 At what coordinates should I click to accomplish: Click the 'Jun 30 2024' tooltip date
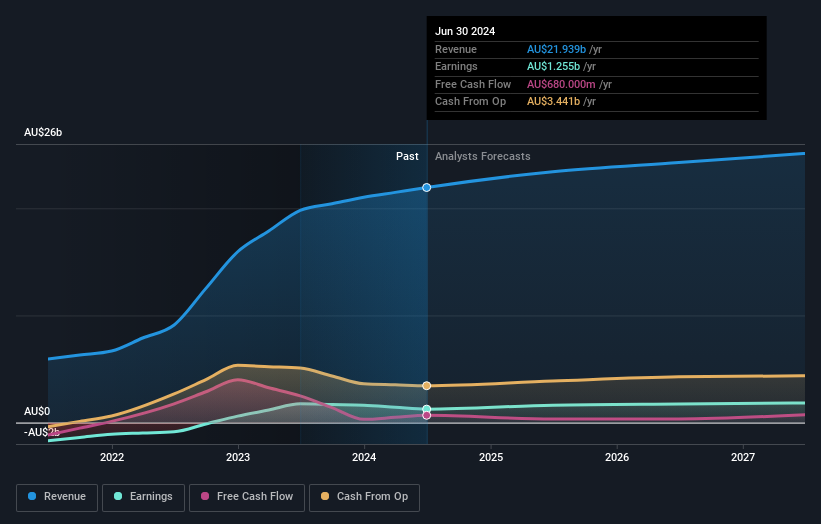pos(465,31)
